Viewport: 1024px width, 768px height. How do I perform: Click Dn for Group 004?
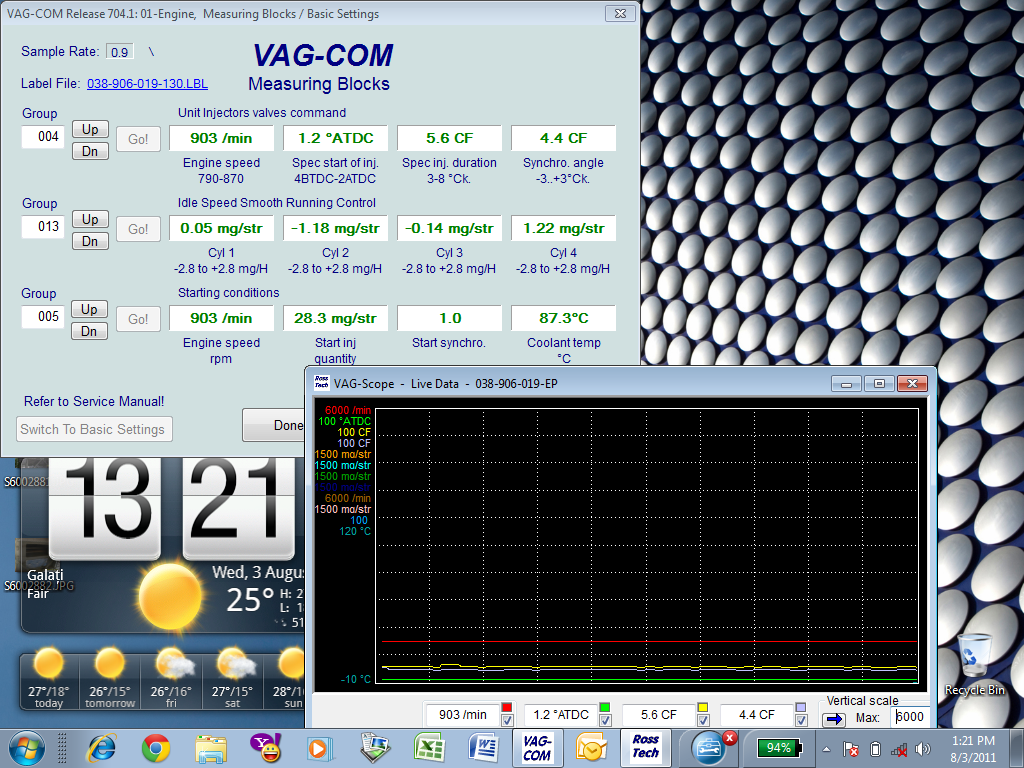(x=90, y=152)
